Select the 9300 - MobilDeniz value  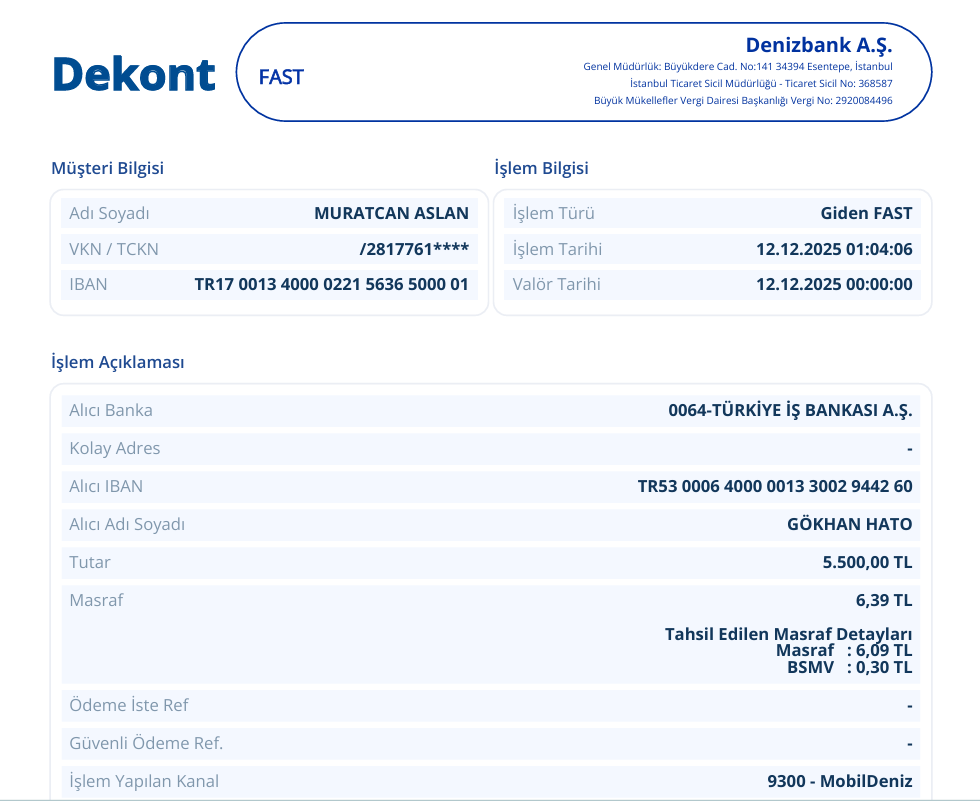840,781
